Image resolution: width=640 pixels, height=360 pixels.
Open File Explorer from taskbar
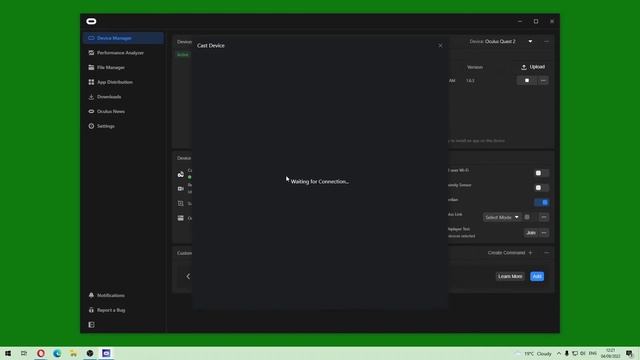point(73,353)
